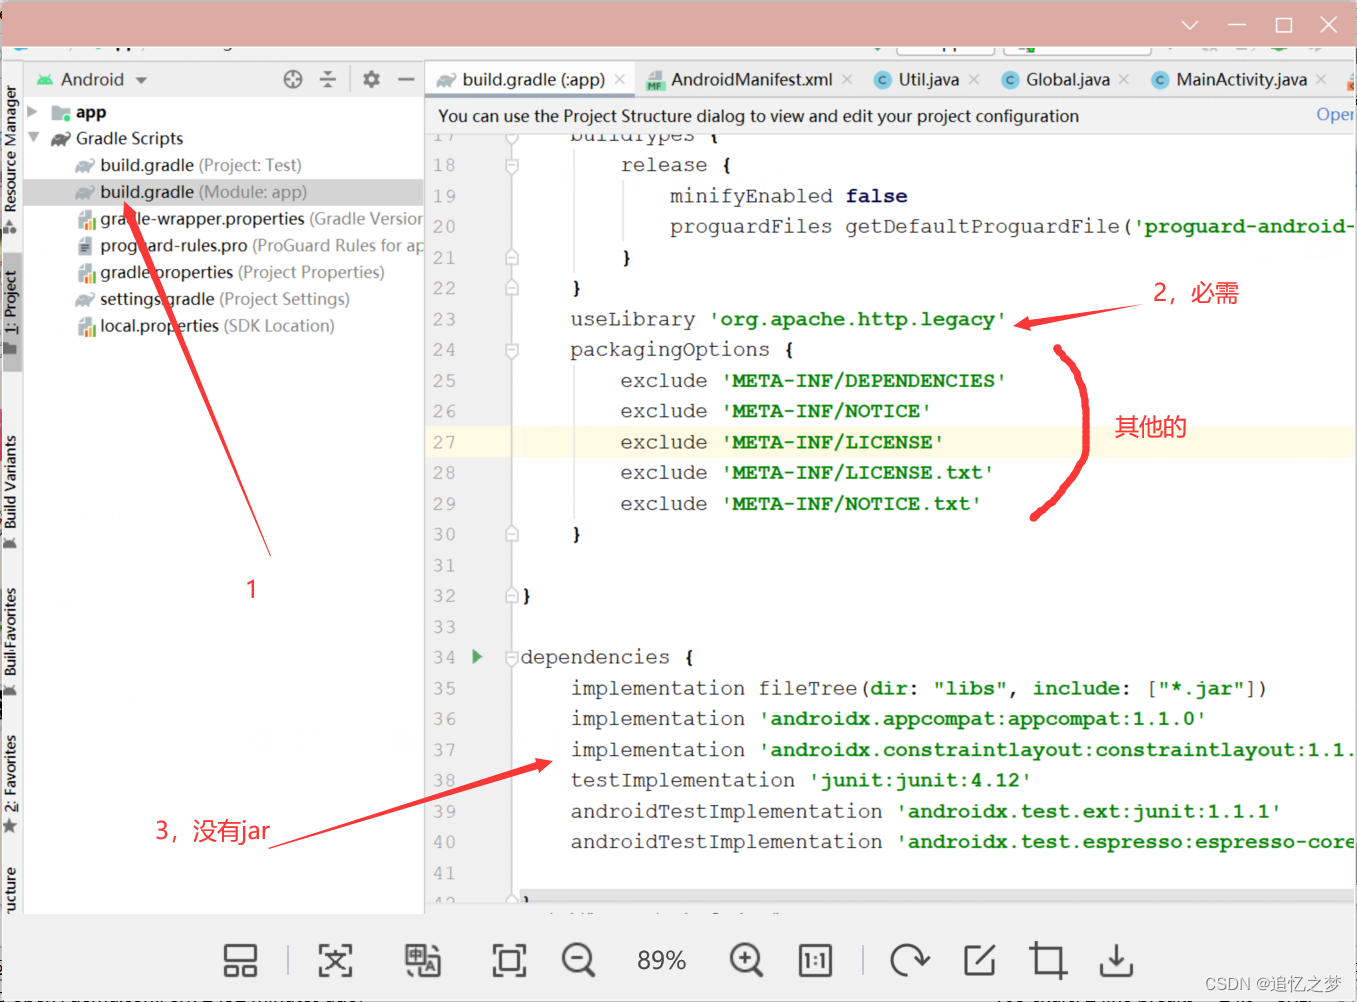
Task: Expand the app module node
Action: [31, 112]
